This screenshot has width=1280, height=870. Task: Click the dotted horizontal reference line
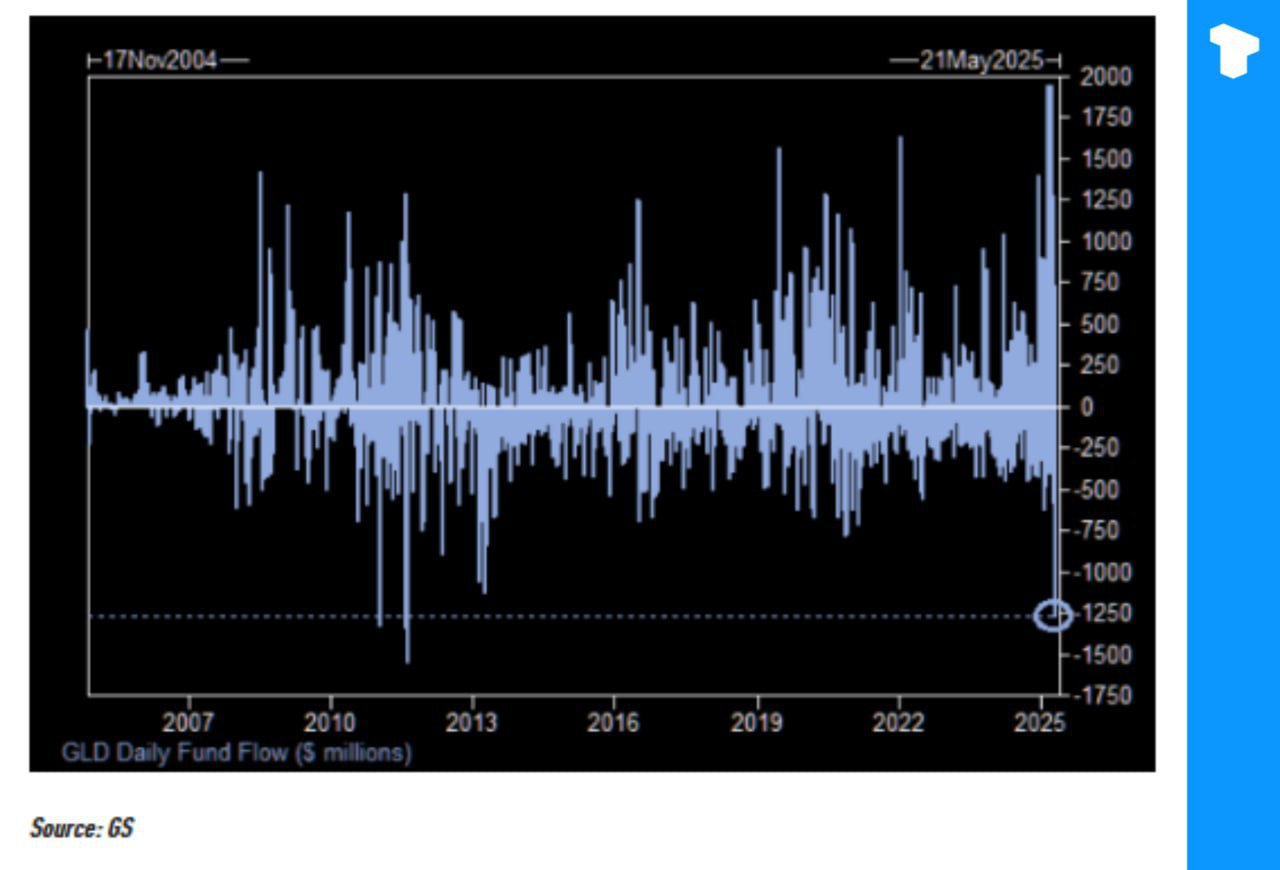tap(600, 616)
